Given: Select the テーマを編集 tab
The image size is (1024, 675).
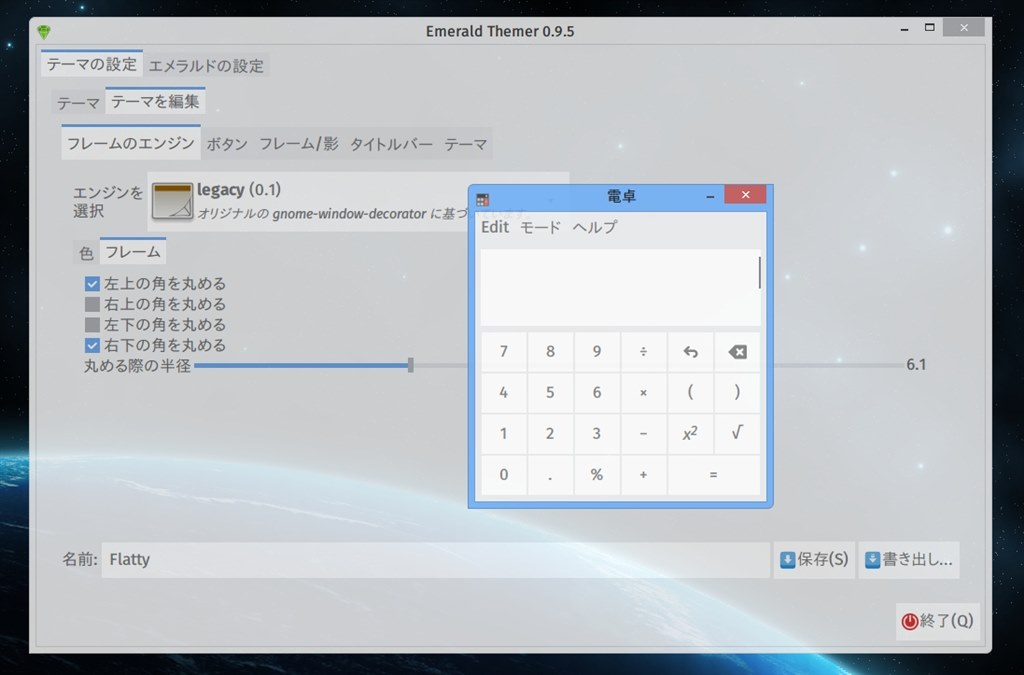Looking at the screenshot, I should pos(155,101).
